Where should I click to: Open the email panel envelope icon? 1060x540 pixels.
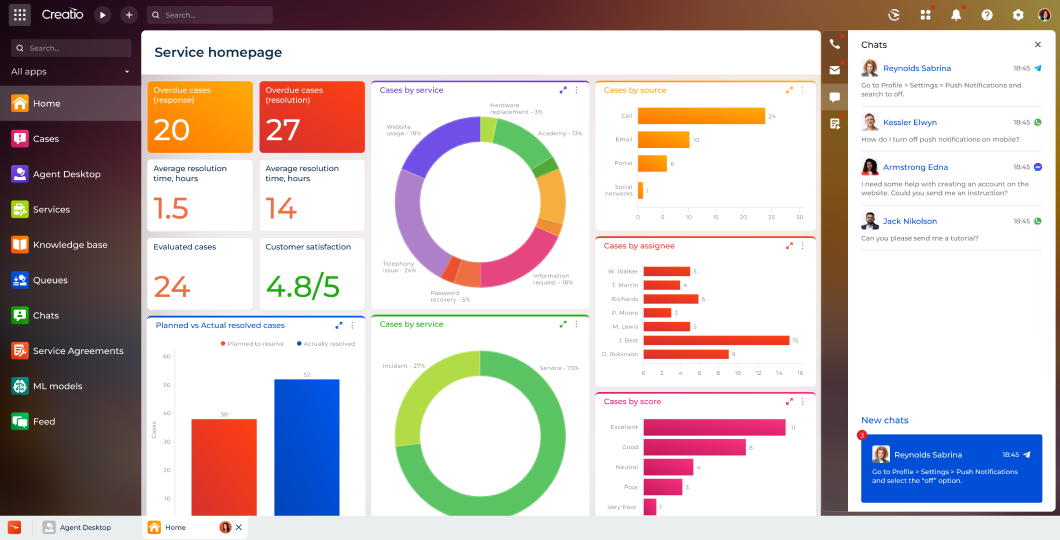point(835,70)
